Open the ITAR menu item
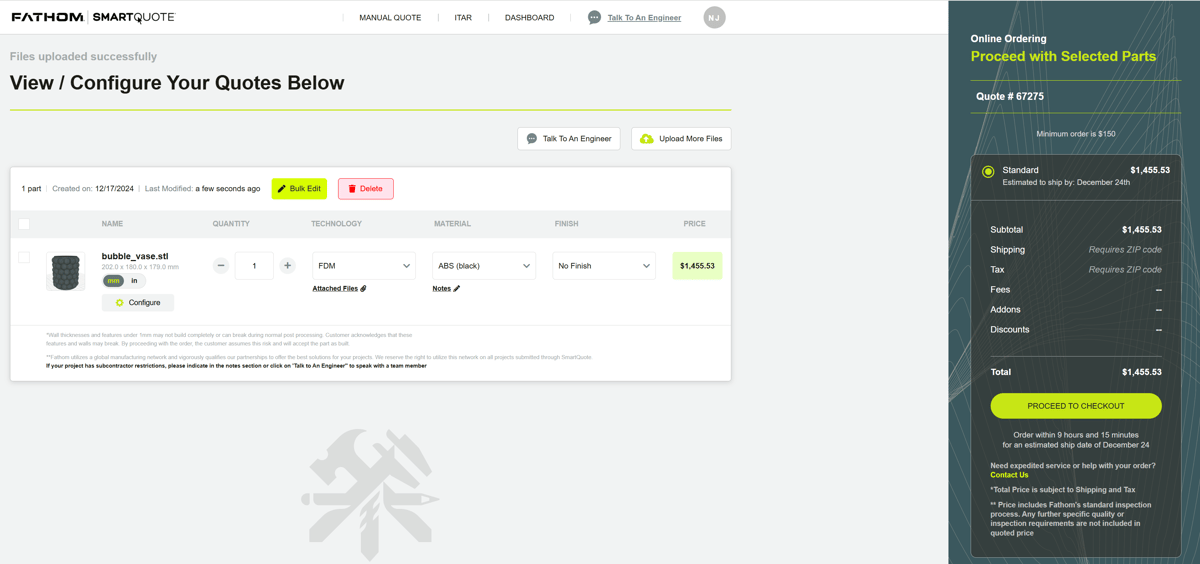 pyautogui.click(x=463, y=17)
